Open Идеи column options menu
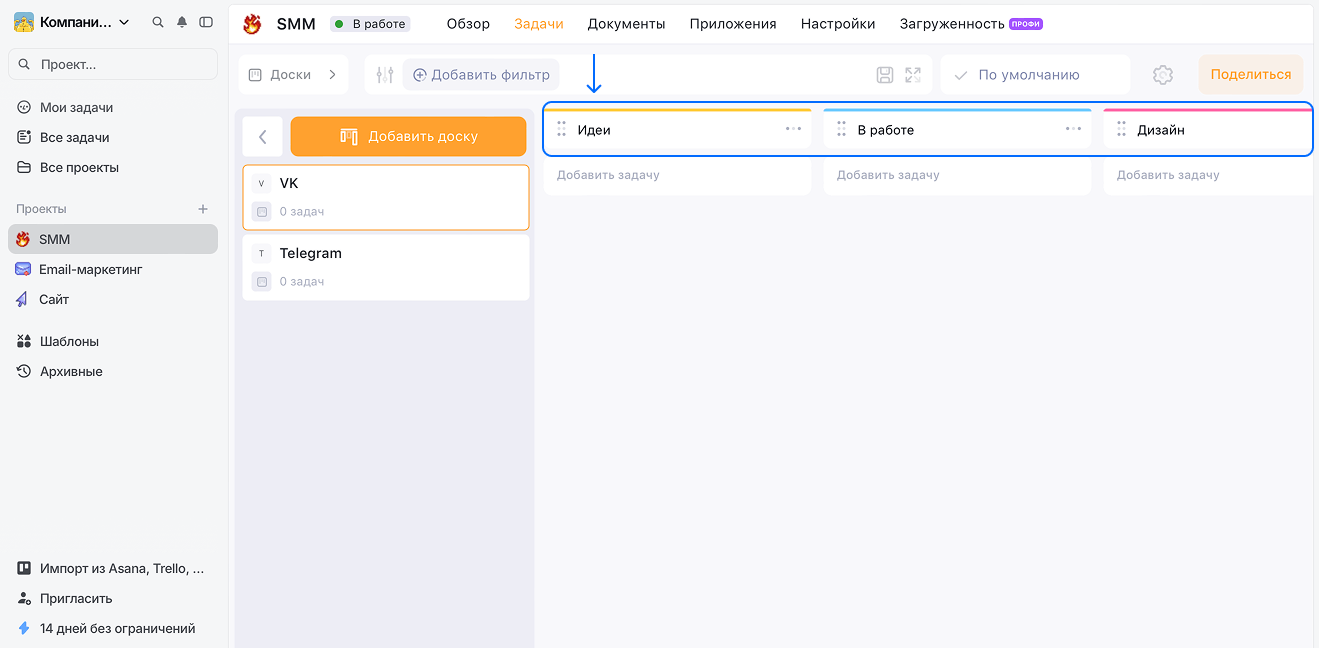Screen dimensions: 1319x648 pyautogui.click(x=793, y=129)
